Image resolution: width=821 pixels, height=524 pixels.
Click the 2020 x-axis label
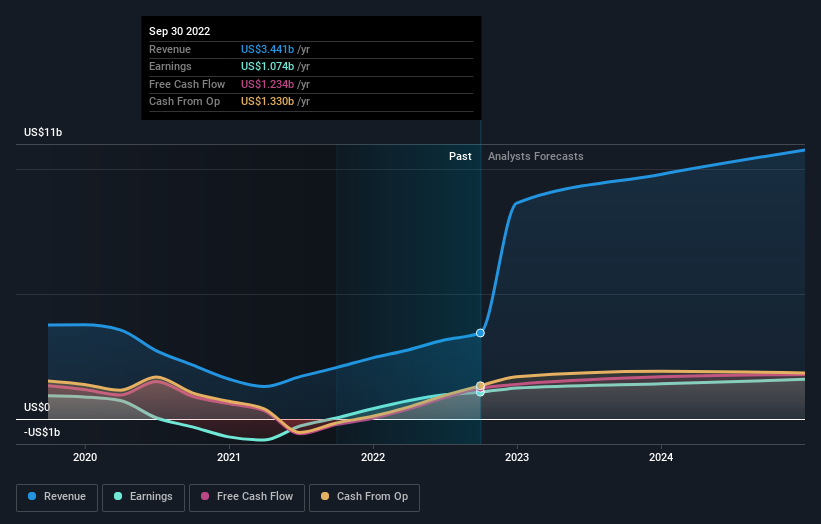pos(85,457)
